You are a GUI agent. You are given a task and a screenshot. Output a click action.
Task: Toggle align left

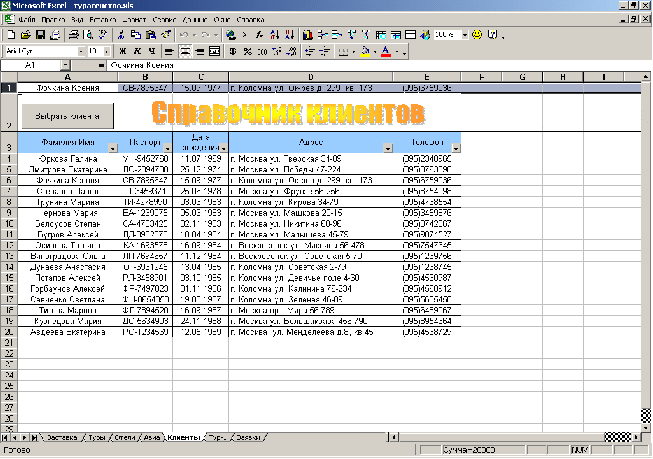coord(169,51)
